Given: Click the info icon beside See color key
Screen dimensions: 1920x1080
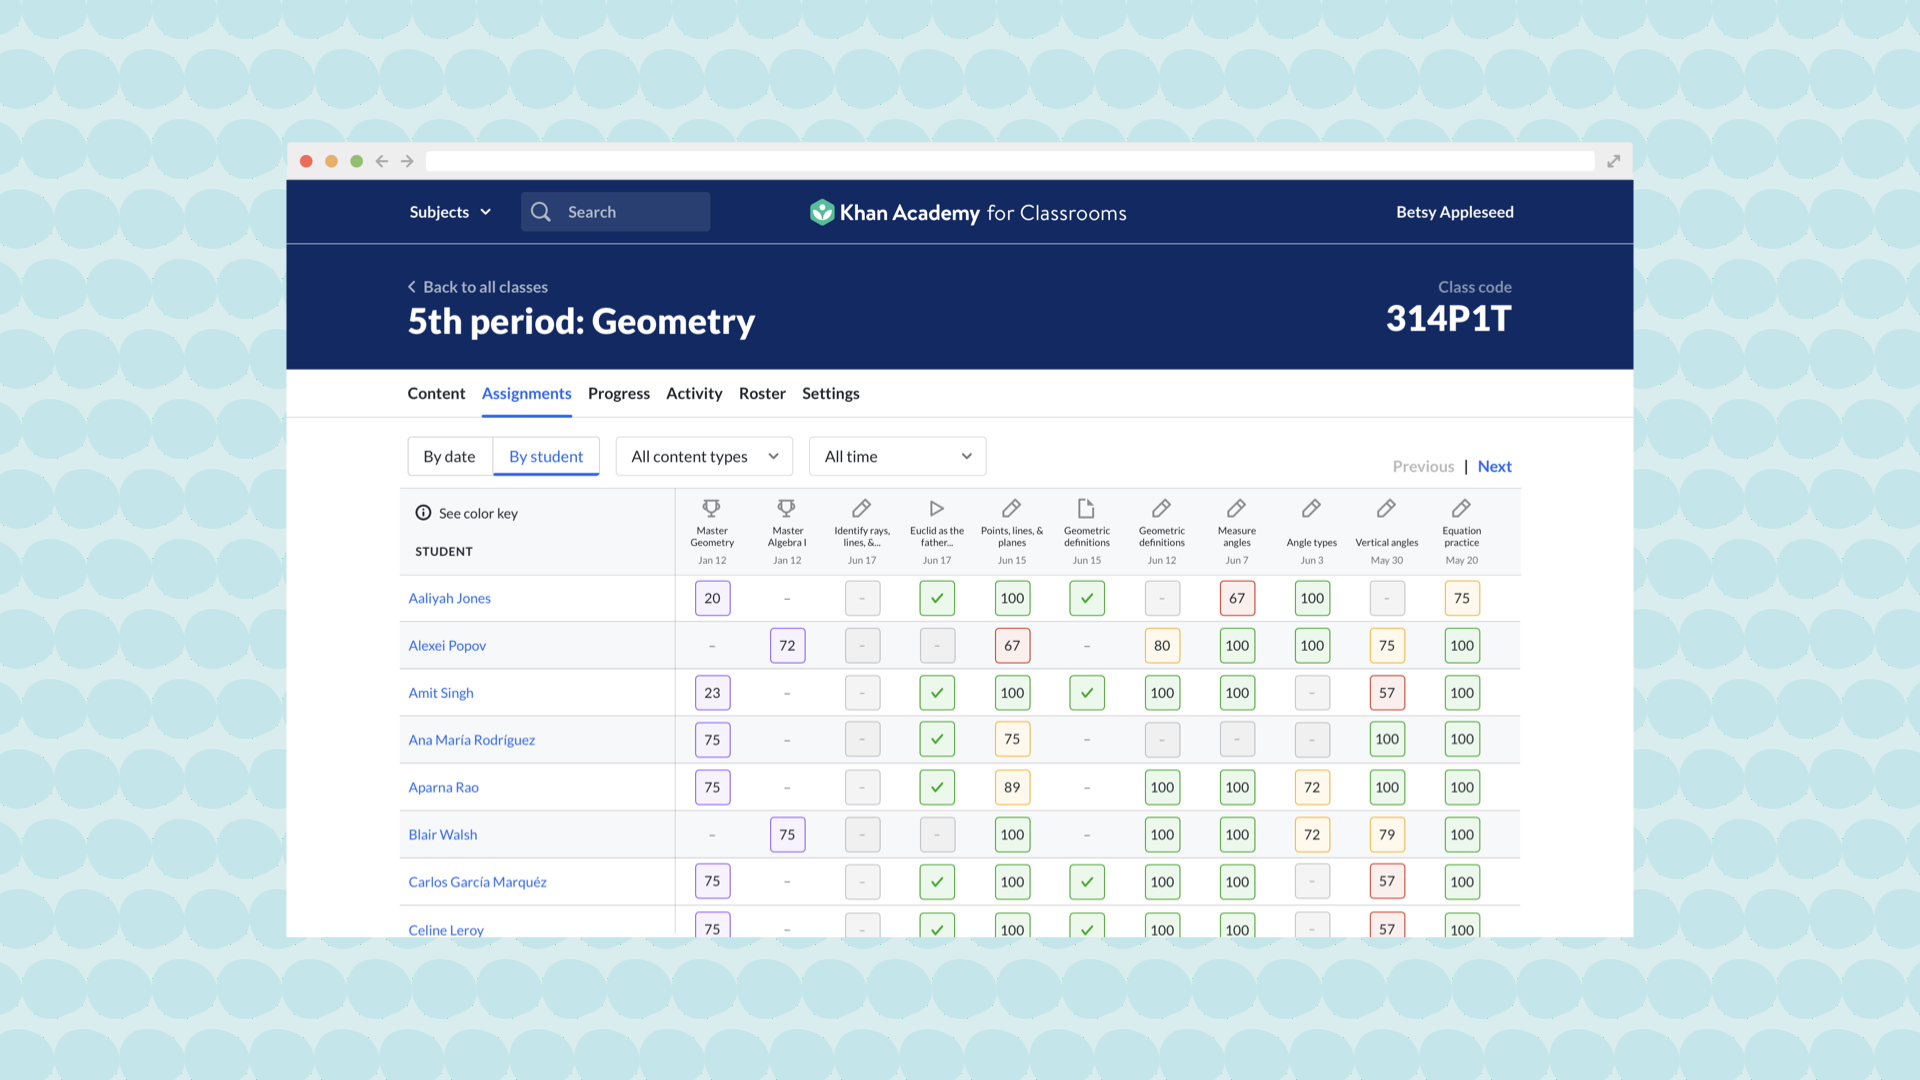Looking at the screenshot, I should pyautogui.click(x=423, y=513).
